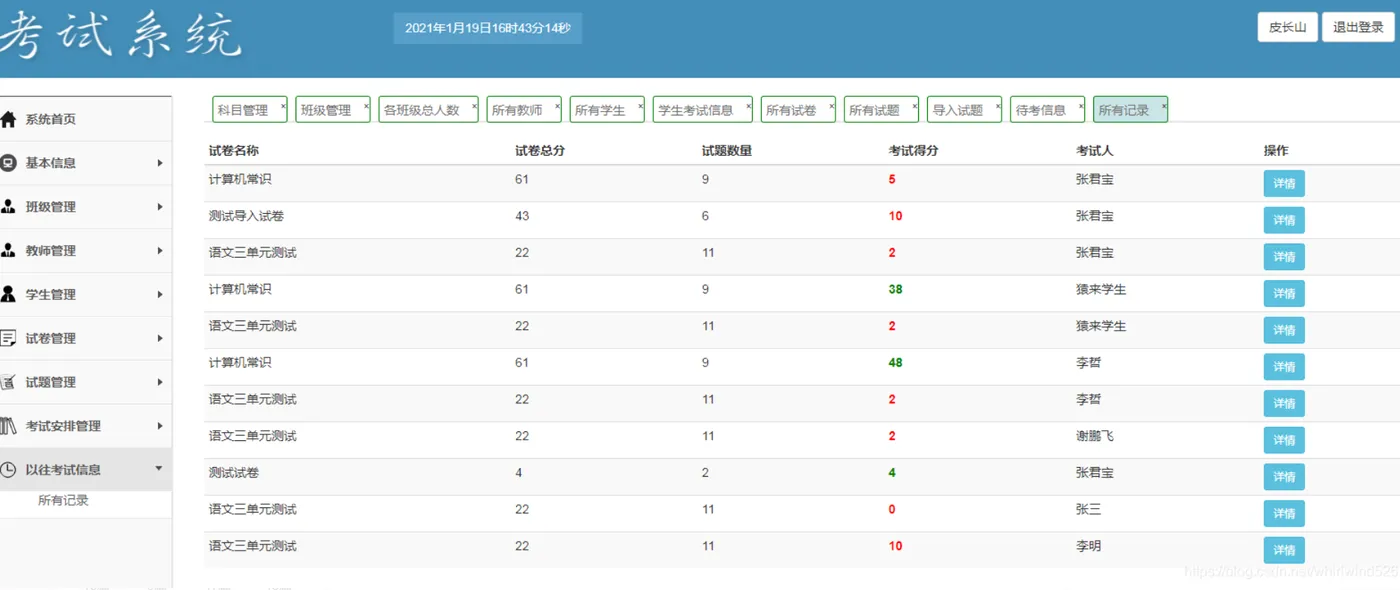Open 详情 for 李哲's 计算机常识 score 48
The height and width of the screenshot is (590, 1400).
[x=1284, y=367]
